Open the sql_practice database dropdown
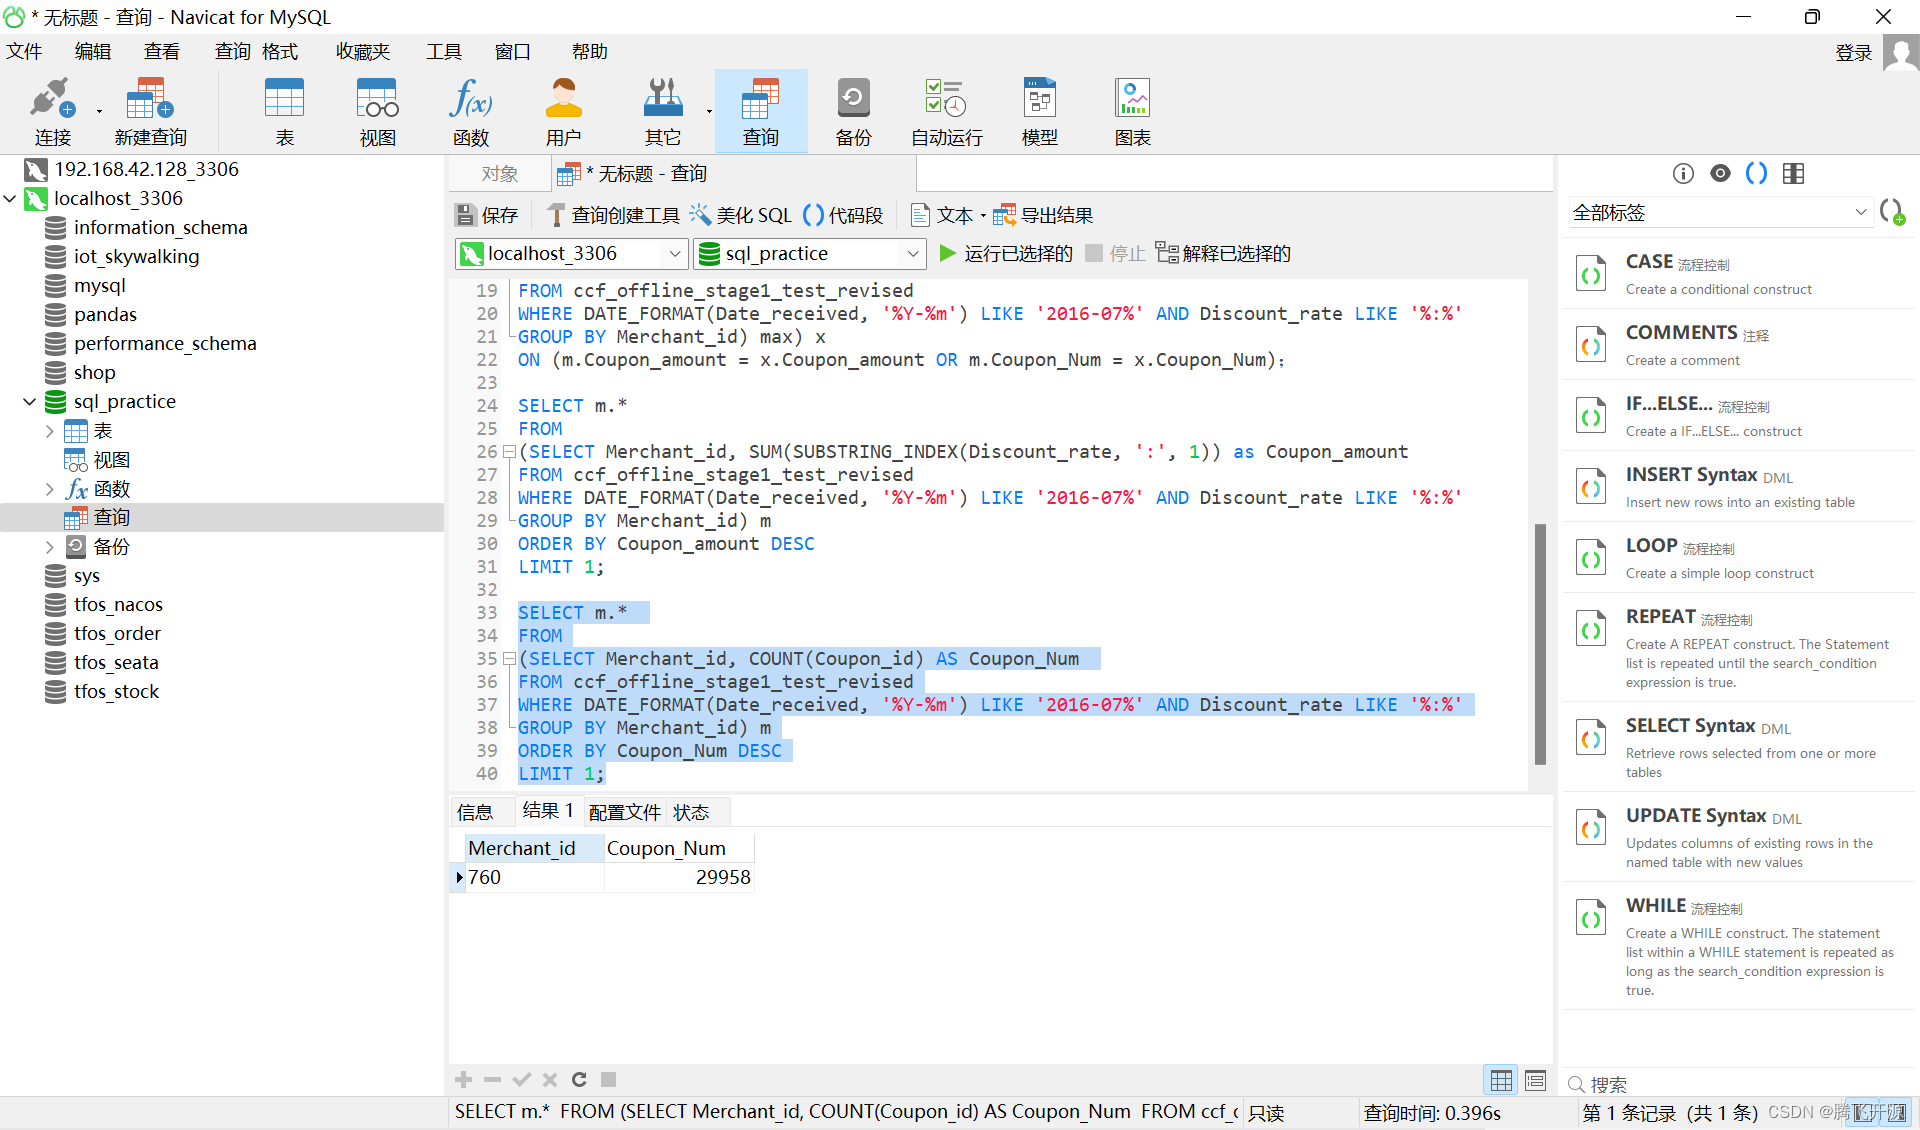Screen dimensions: 1920x1130 (912, 254)
